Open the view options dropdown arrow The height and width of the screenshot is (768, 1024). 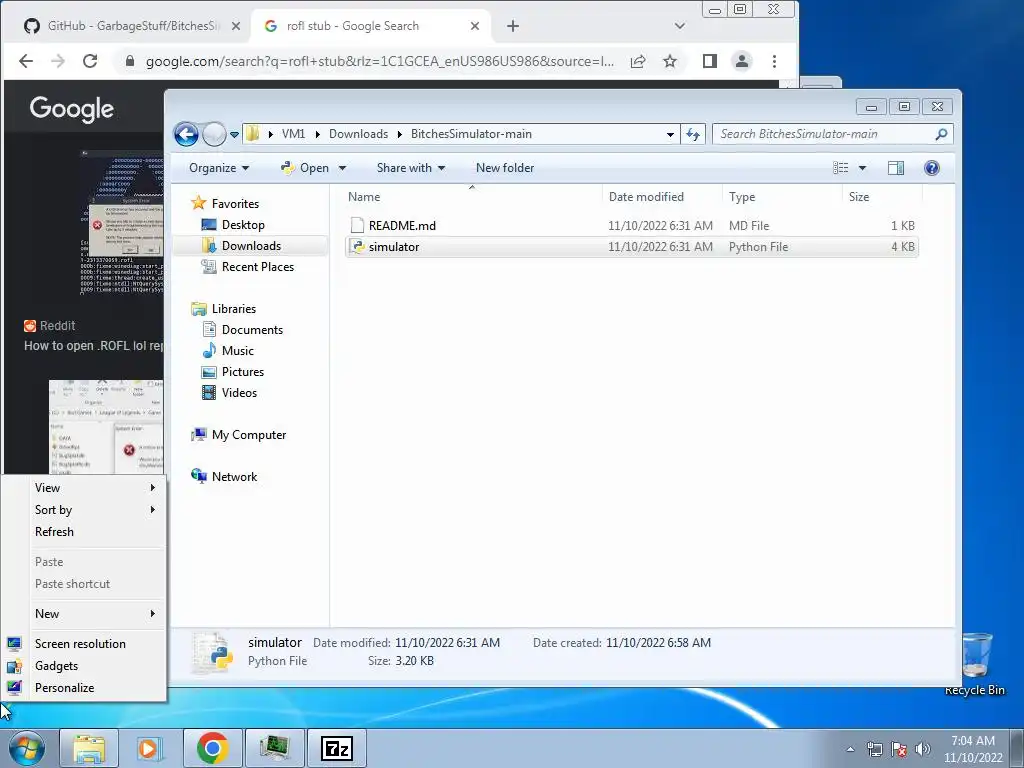[x=862, y=168]
